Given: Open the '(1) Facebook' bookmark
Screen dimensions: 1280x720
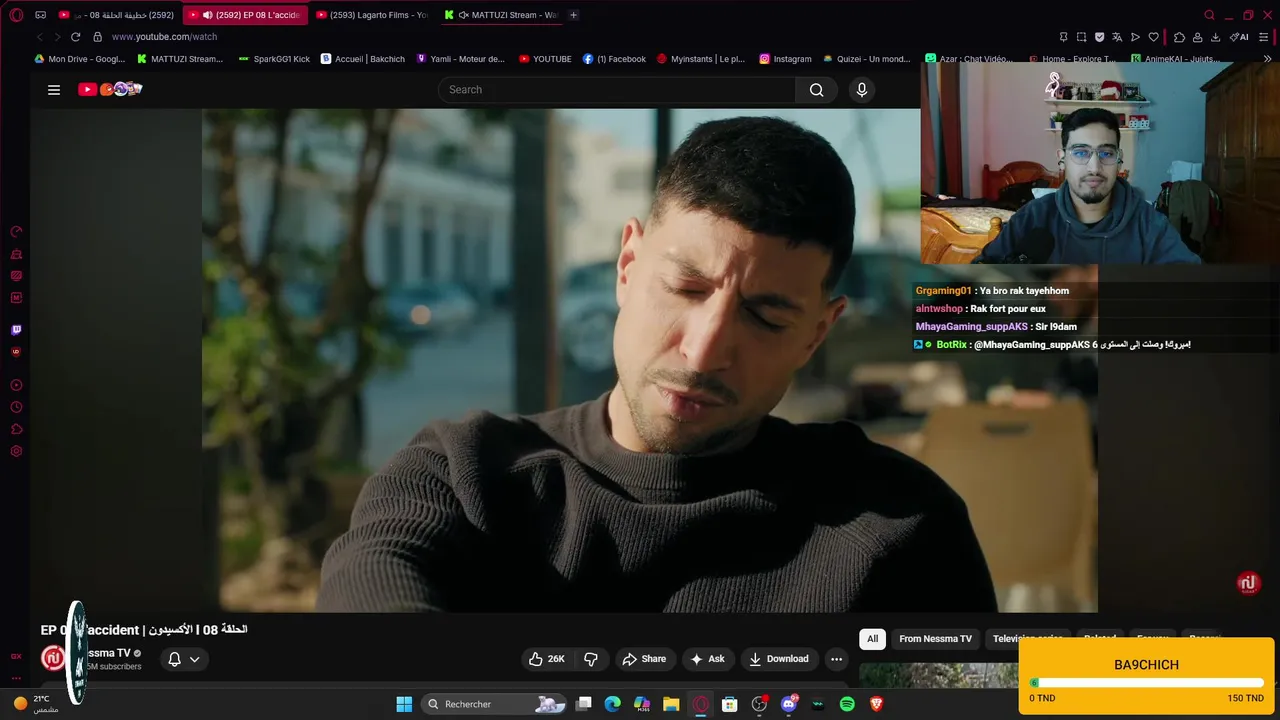Looking at the screenshot, I should 614,59.
